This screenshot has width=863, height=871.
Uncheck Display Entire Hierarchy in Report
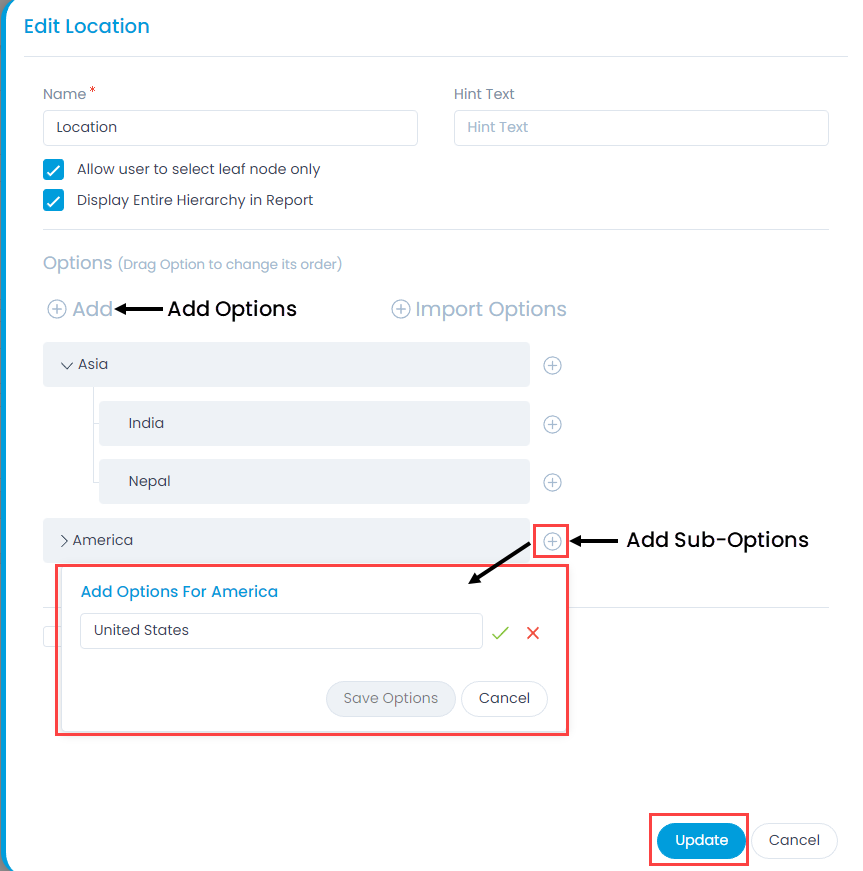click(x=53, y=201)
